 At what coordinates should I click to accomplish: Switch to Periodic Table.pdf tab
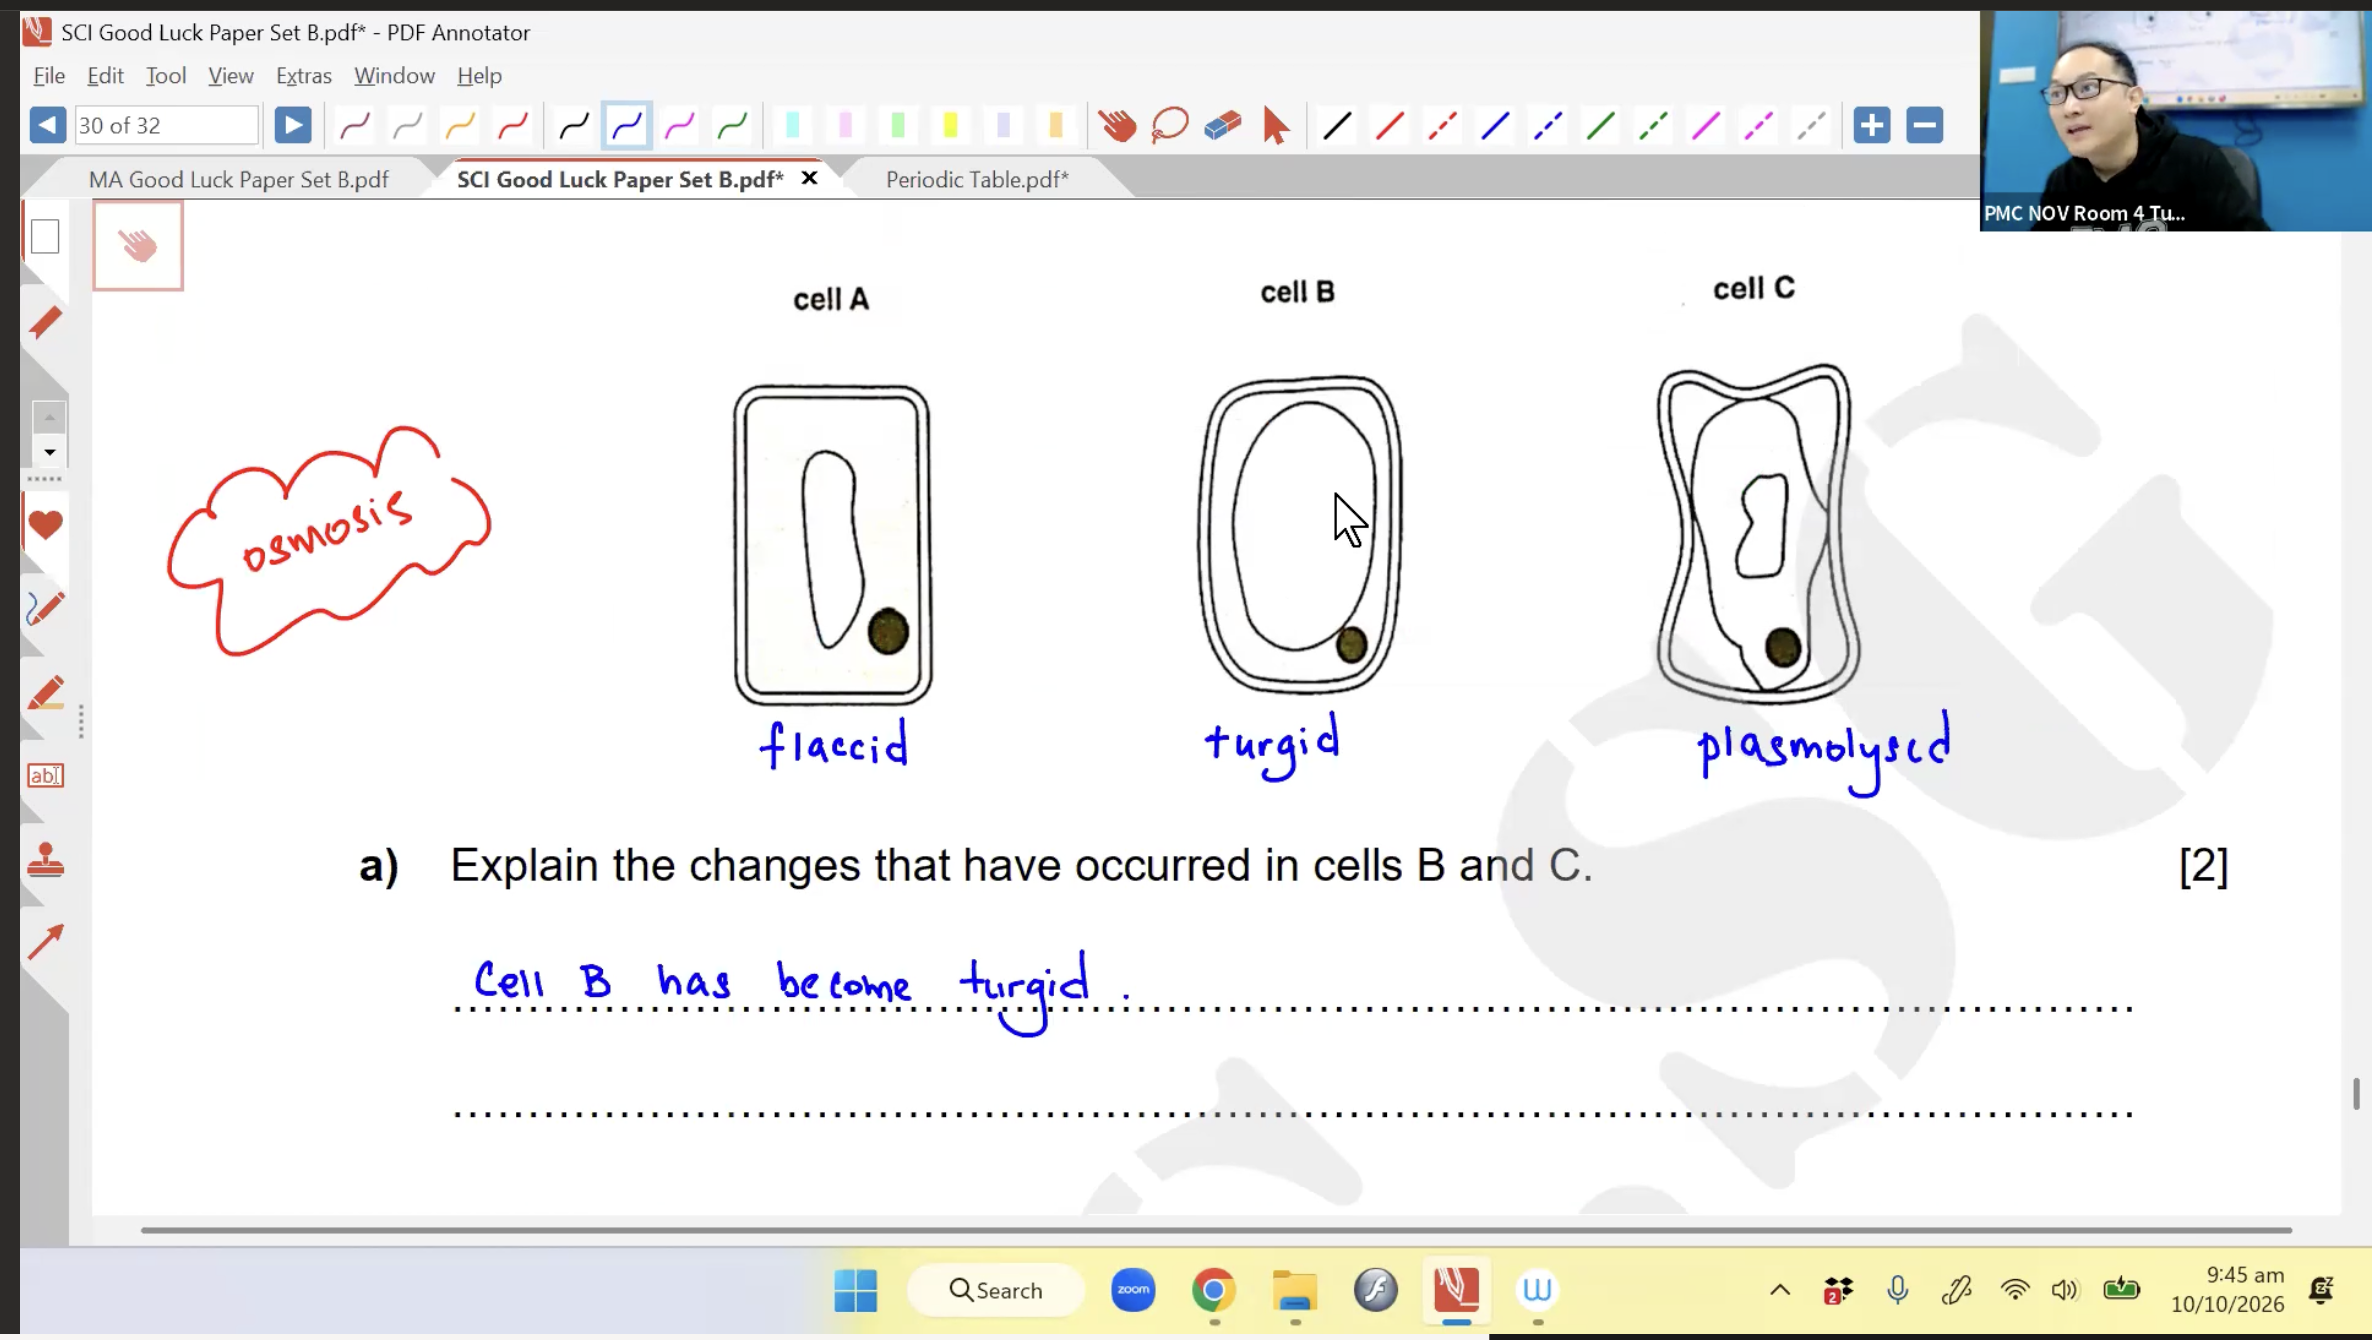977,179
